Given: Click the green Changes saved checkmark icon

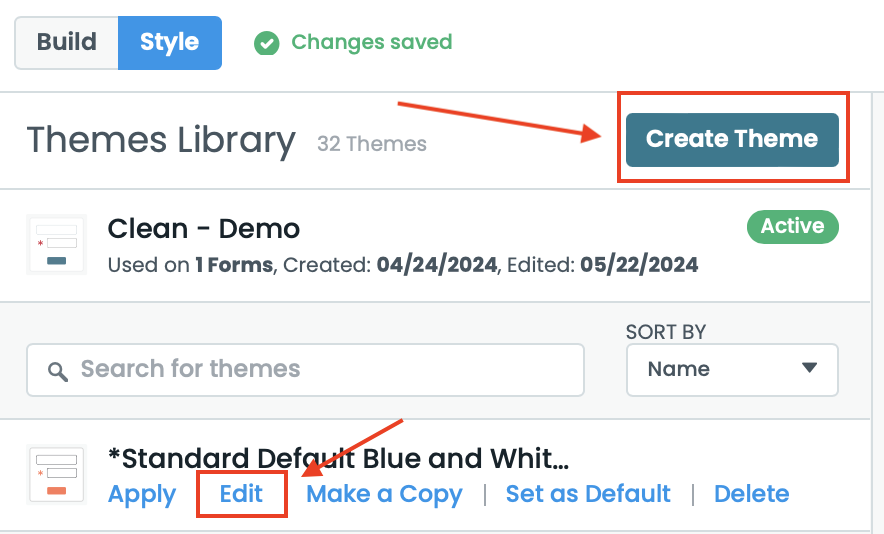Looking at the screenshot, I should coord(266,43).
